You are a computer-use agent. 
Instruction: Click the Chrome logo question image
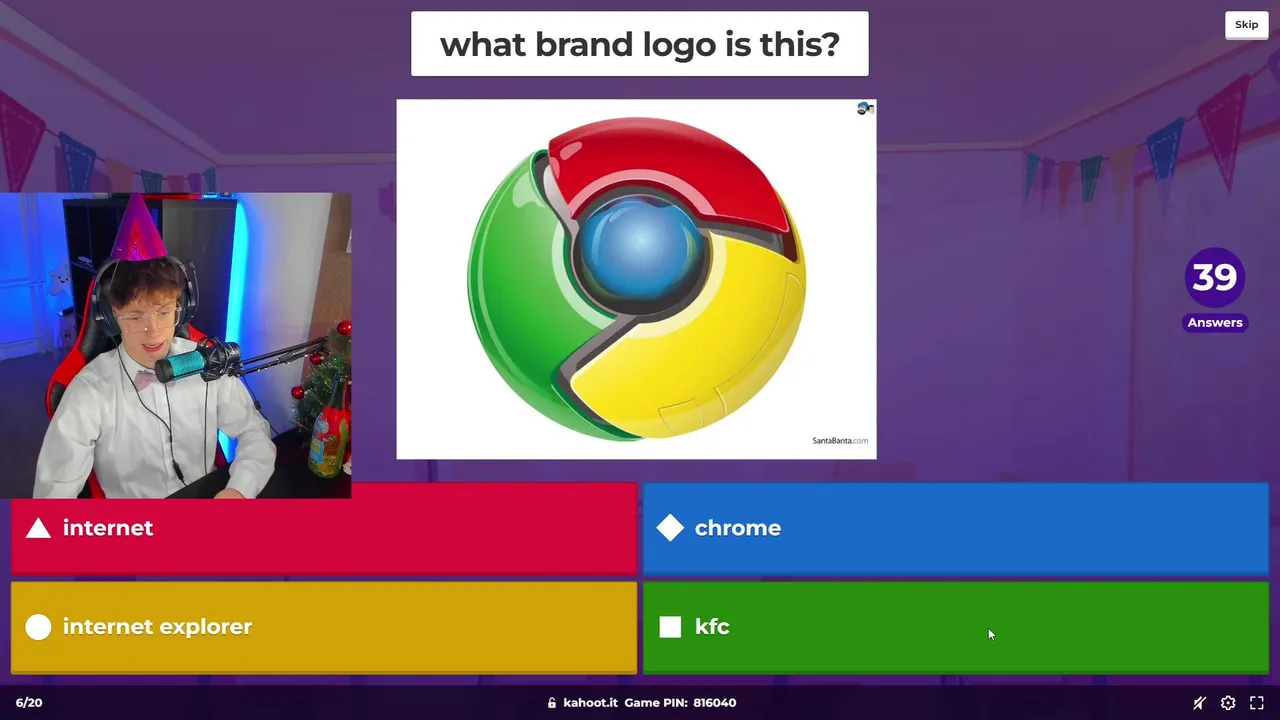coord(636,279)
